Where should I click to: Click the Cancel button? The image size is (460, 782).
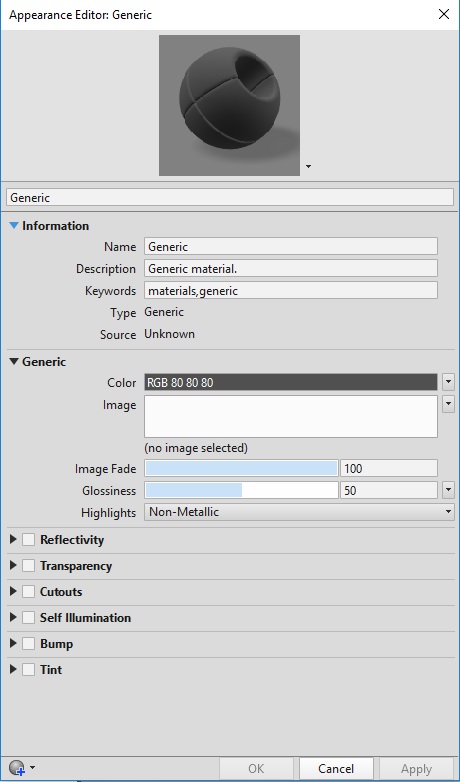(336, 769)
